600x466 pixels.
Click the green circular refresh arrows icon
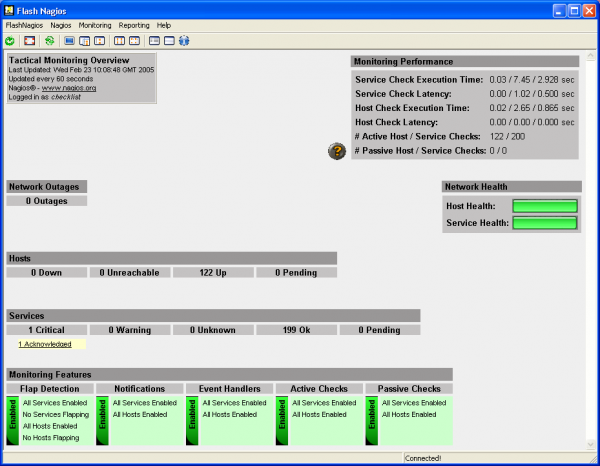point(49,41)
